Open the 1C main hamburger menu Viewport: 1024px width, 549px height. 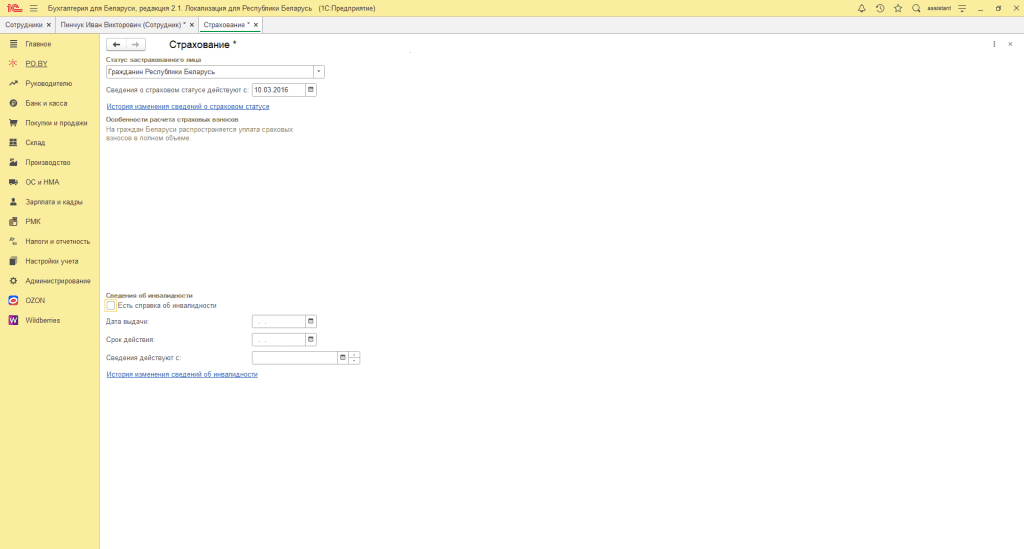pyautogui.click(x=33, y=8)
